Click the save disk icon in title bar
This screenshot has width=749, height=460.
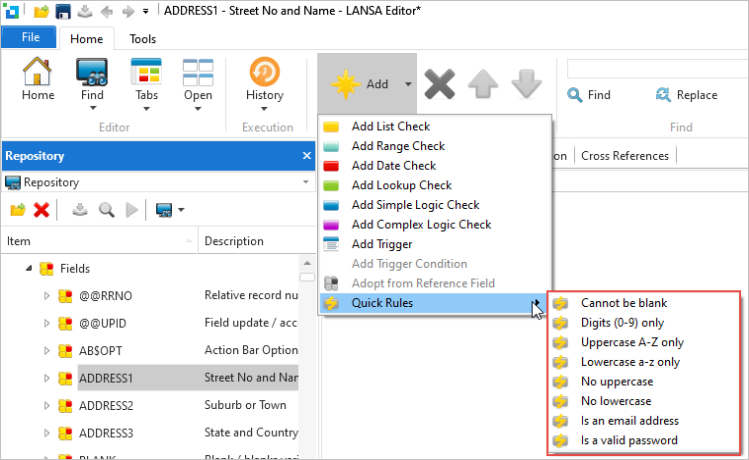pos(63,11)
